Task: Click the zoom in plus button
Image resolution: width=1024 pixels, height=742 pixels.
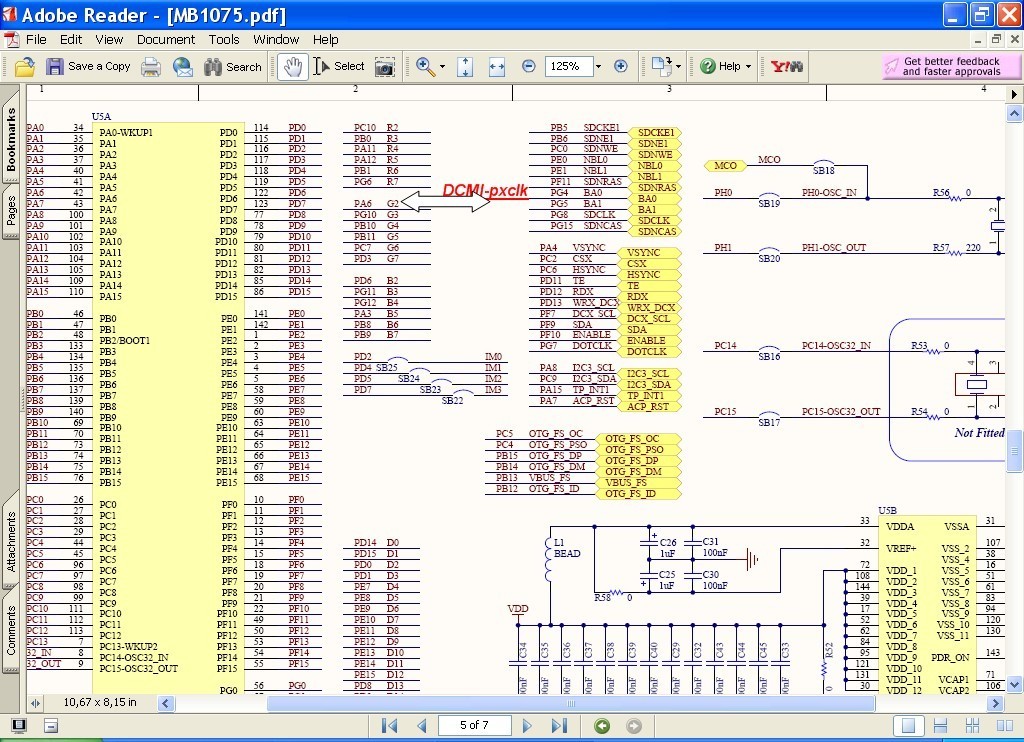Action: pos(621,67)
